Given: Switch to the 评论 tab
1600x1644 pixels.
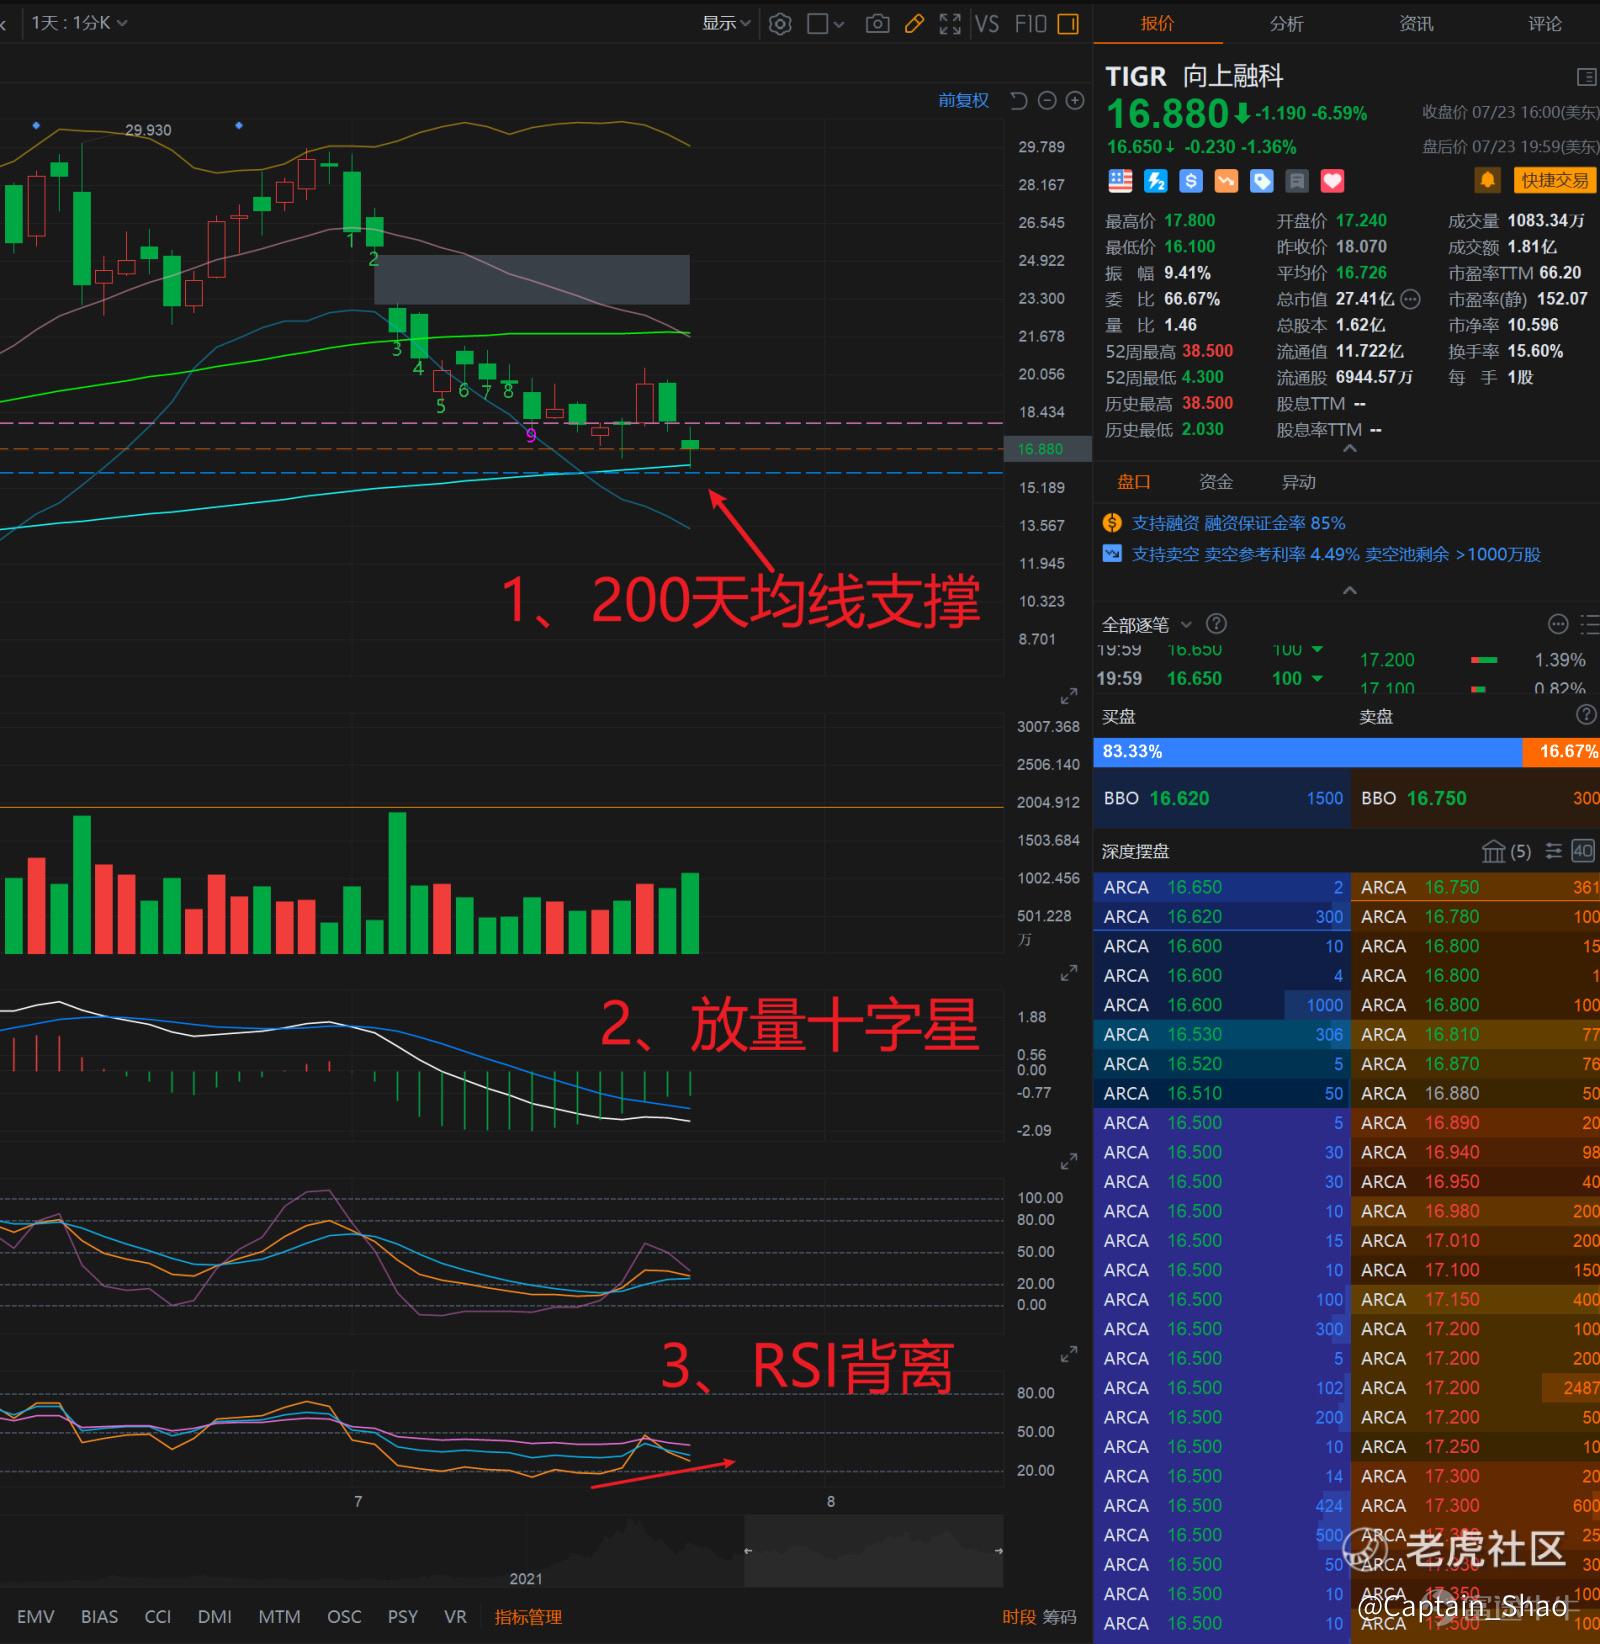Looking at the screenshot, I should (x=1544, y=24).
